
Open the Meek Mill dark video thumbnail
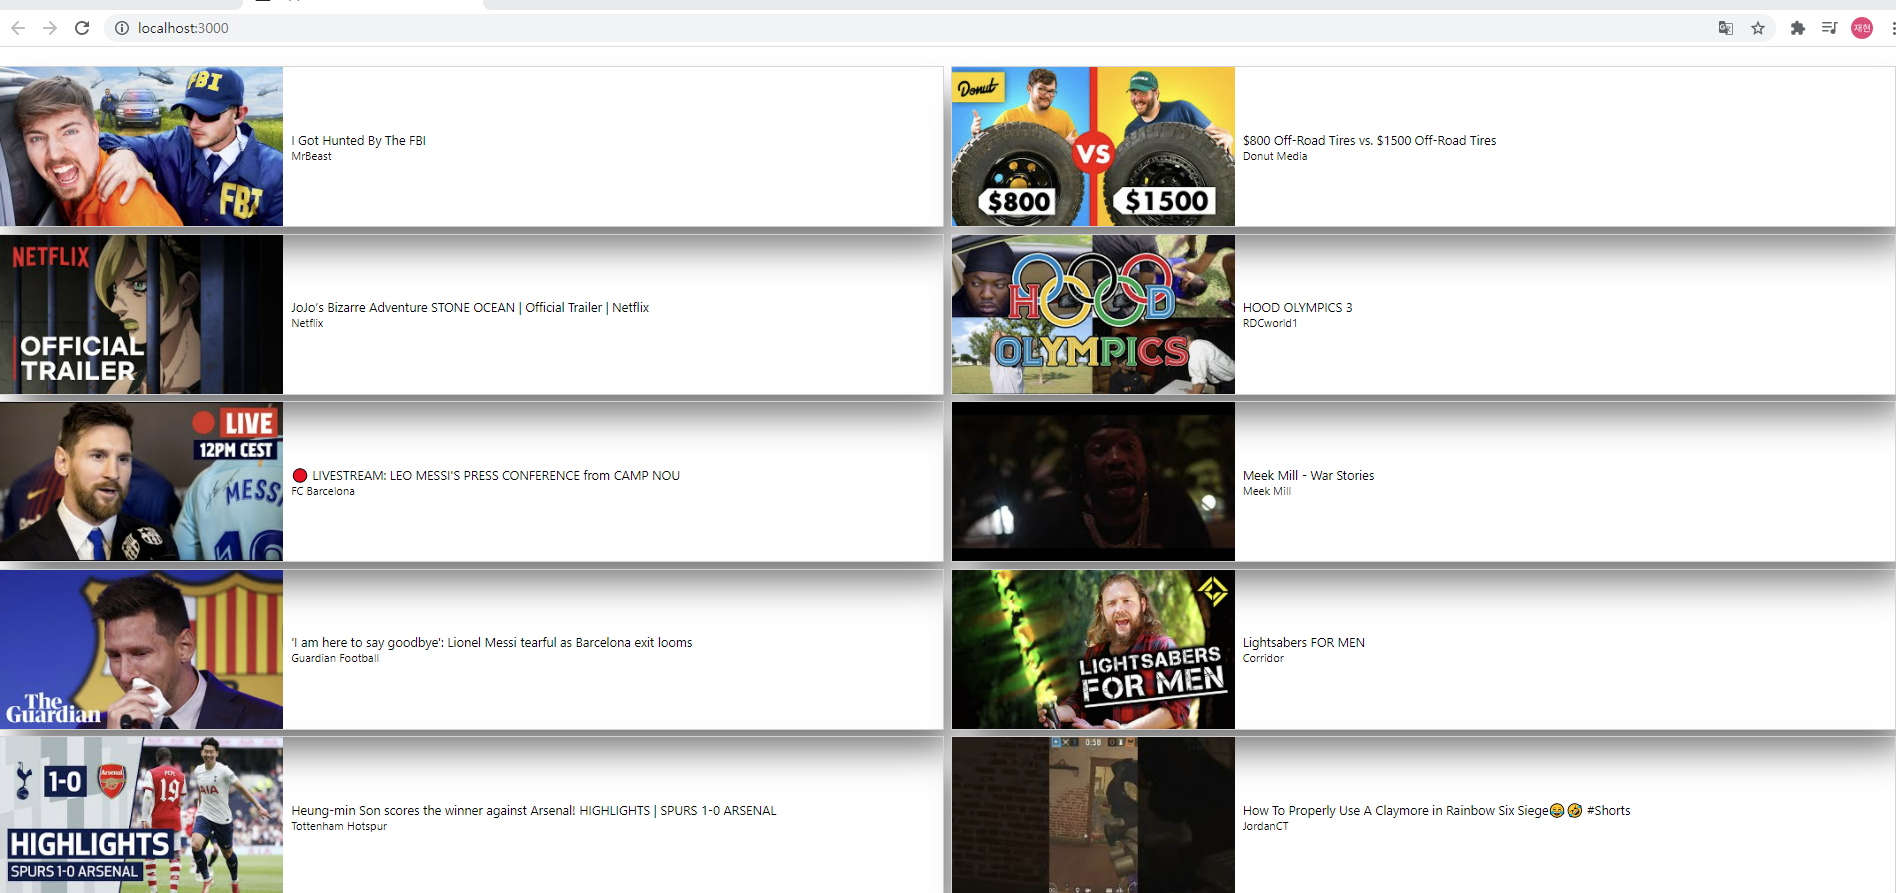point(1093,481)
